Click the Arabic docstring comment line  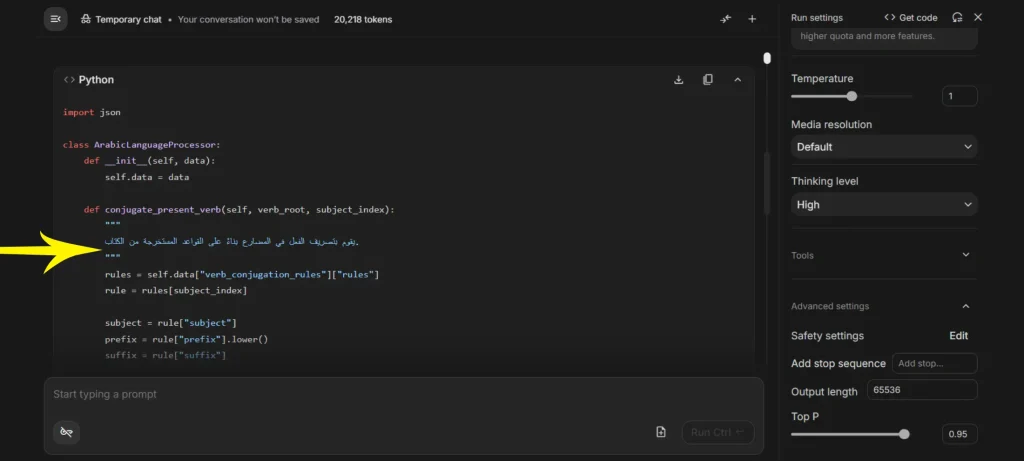point(232,242)
